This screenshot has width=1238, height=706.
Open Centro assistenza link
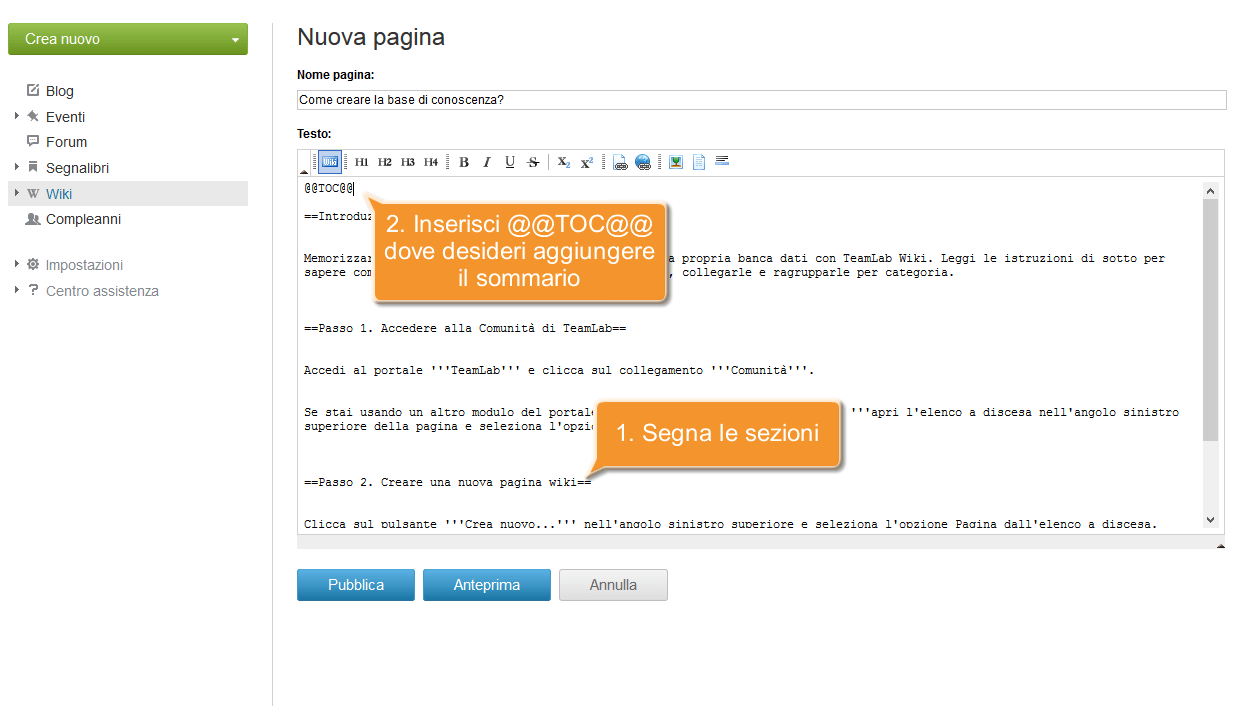[x=102, y=291]
